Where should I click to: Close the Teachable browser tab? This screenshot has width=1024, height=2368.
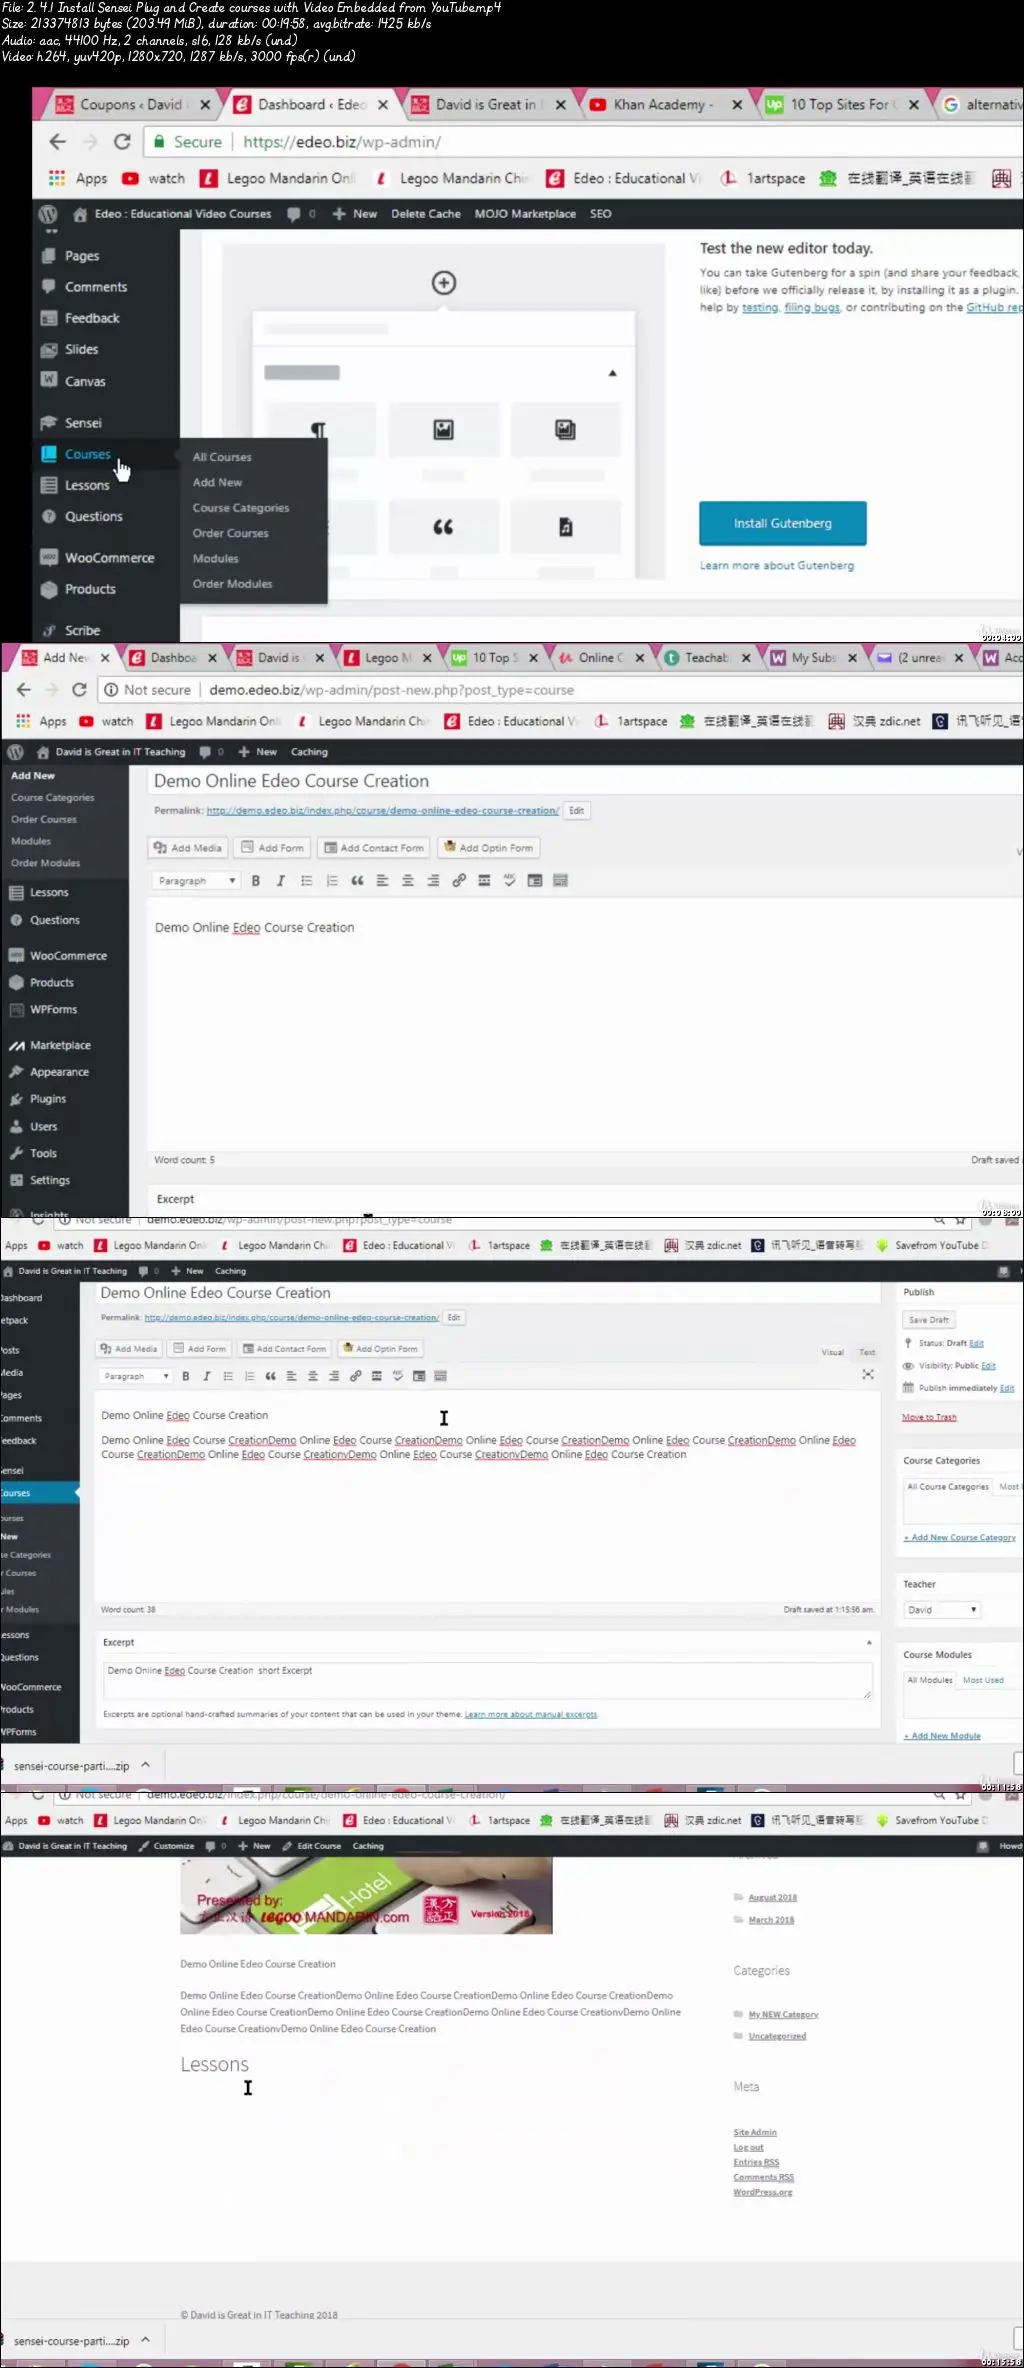[746, 658]
